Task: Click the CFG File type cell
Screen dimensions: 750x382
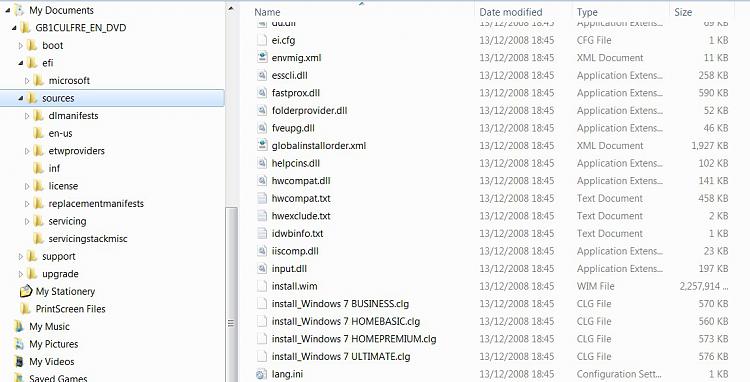Action: coord(594,40)
